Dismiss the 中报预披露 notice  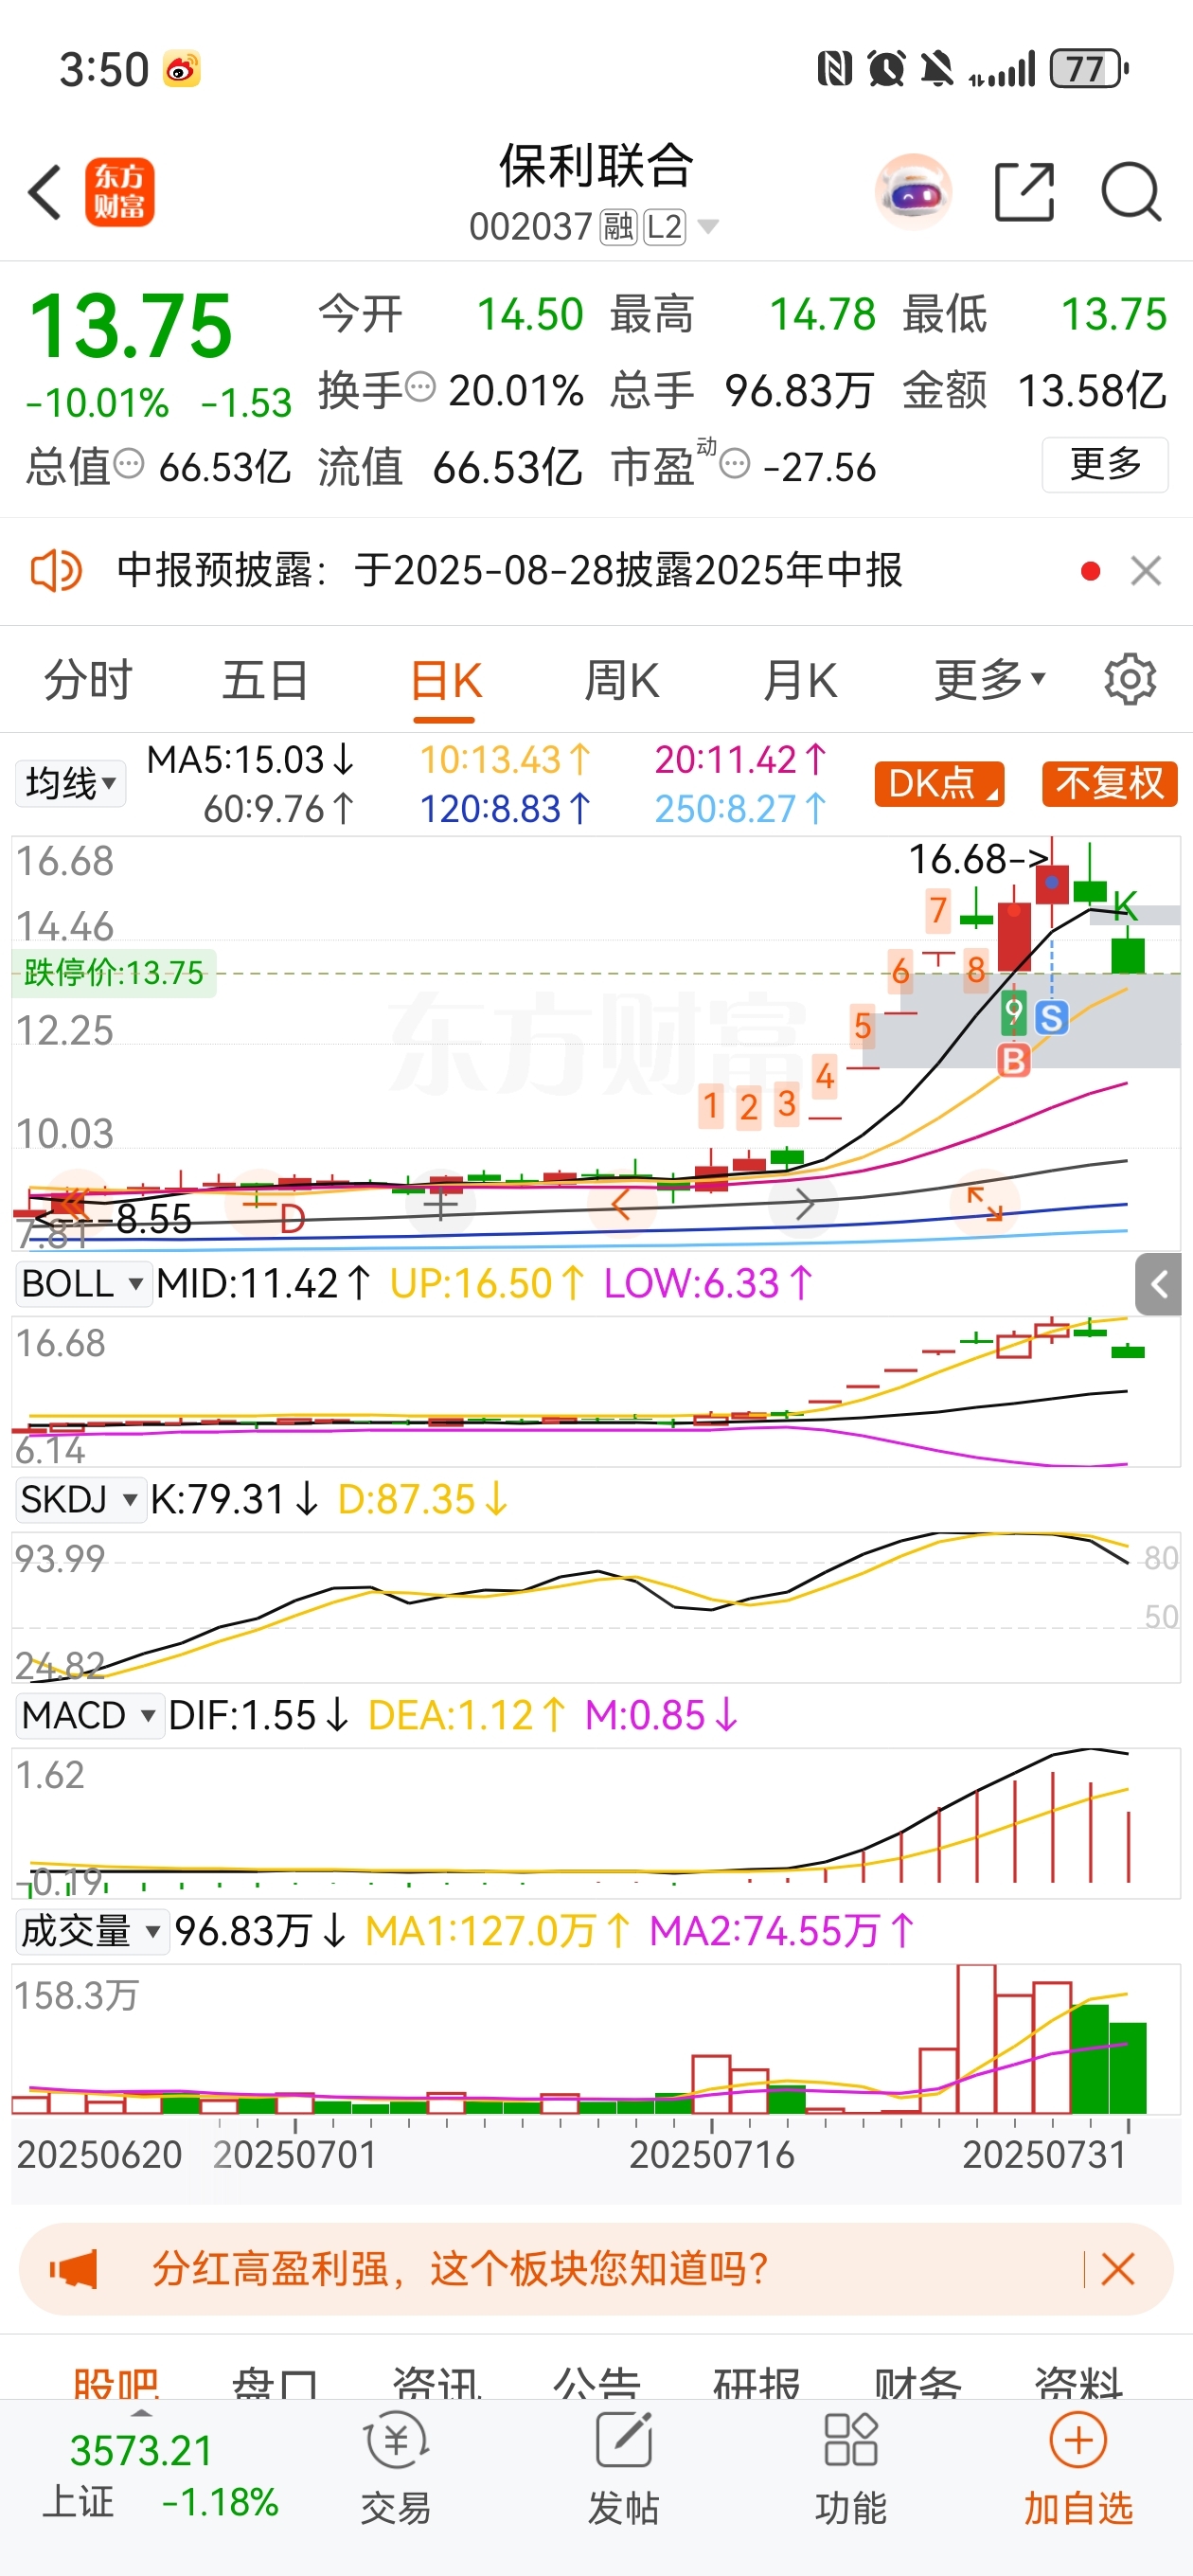pos(1146,571)
